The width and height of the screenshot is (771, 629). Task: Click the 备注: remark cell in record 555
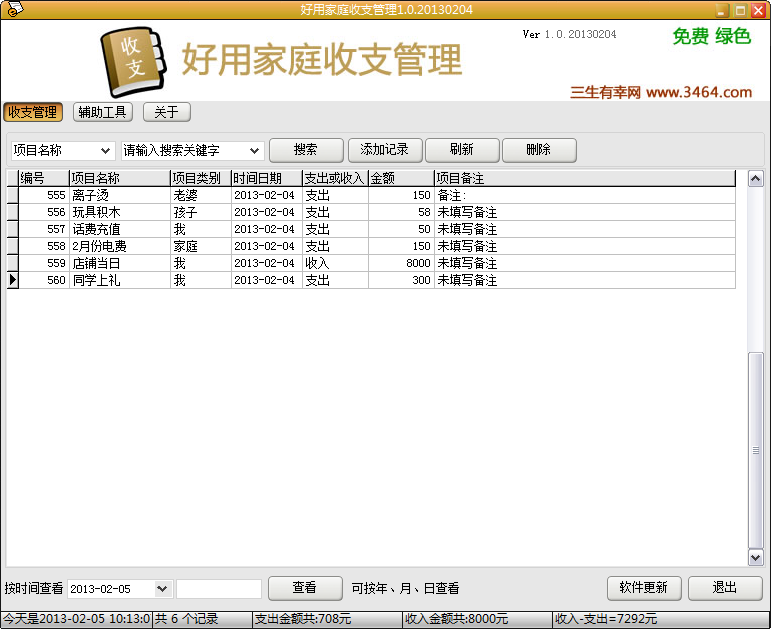[x=585, y=195]
